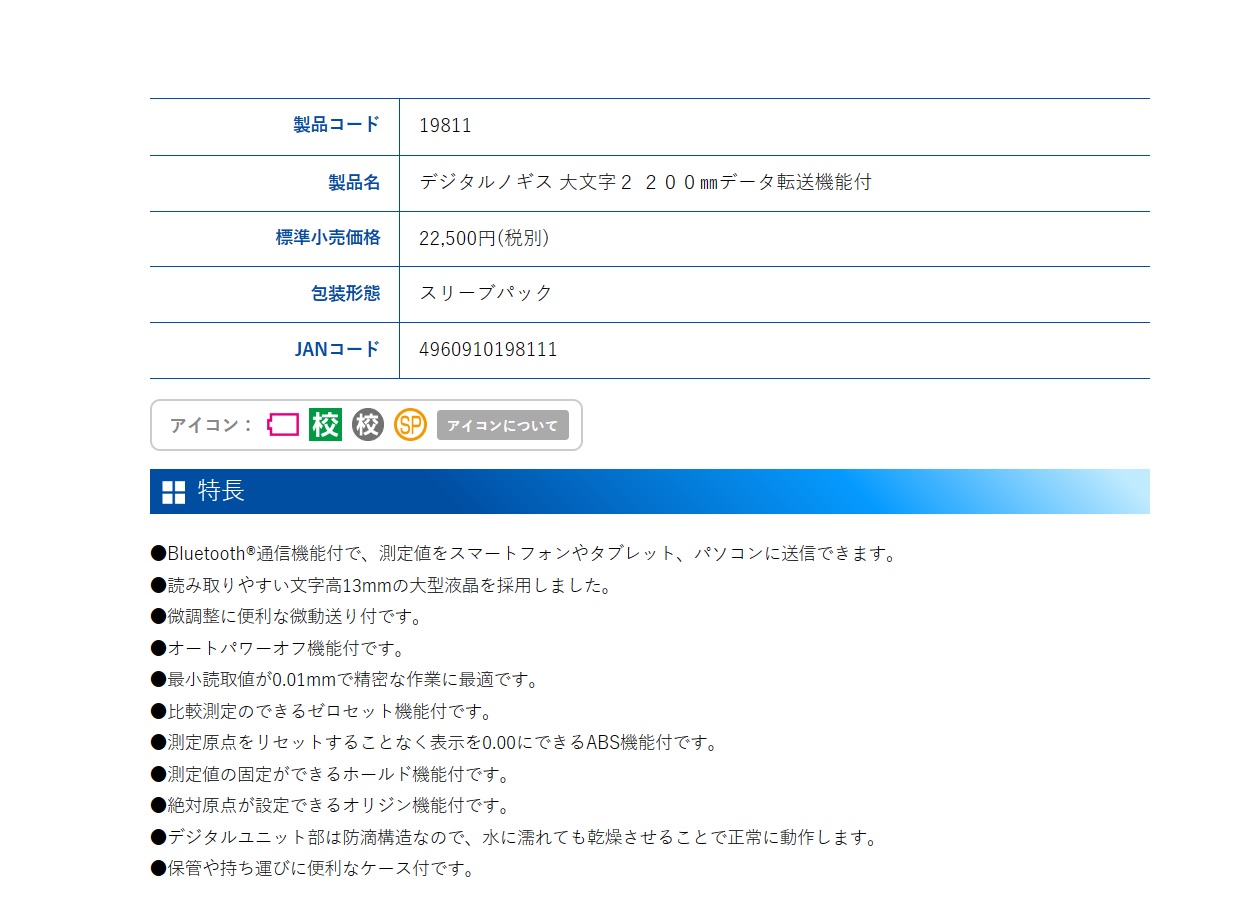Click the Bluetooth通信機能付 feature line
The image size is (1243, 899).
(x=523, y=553)
